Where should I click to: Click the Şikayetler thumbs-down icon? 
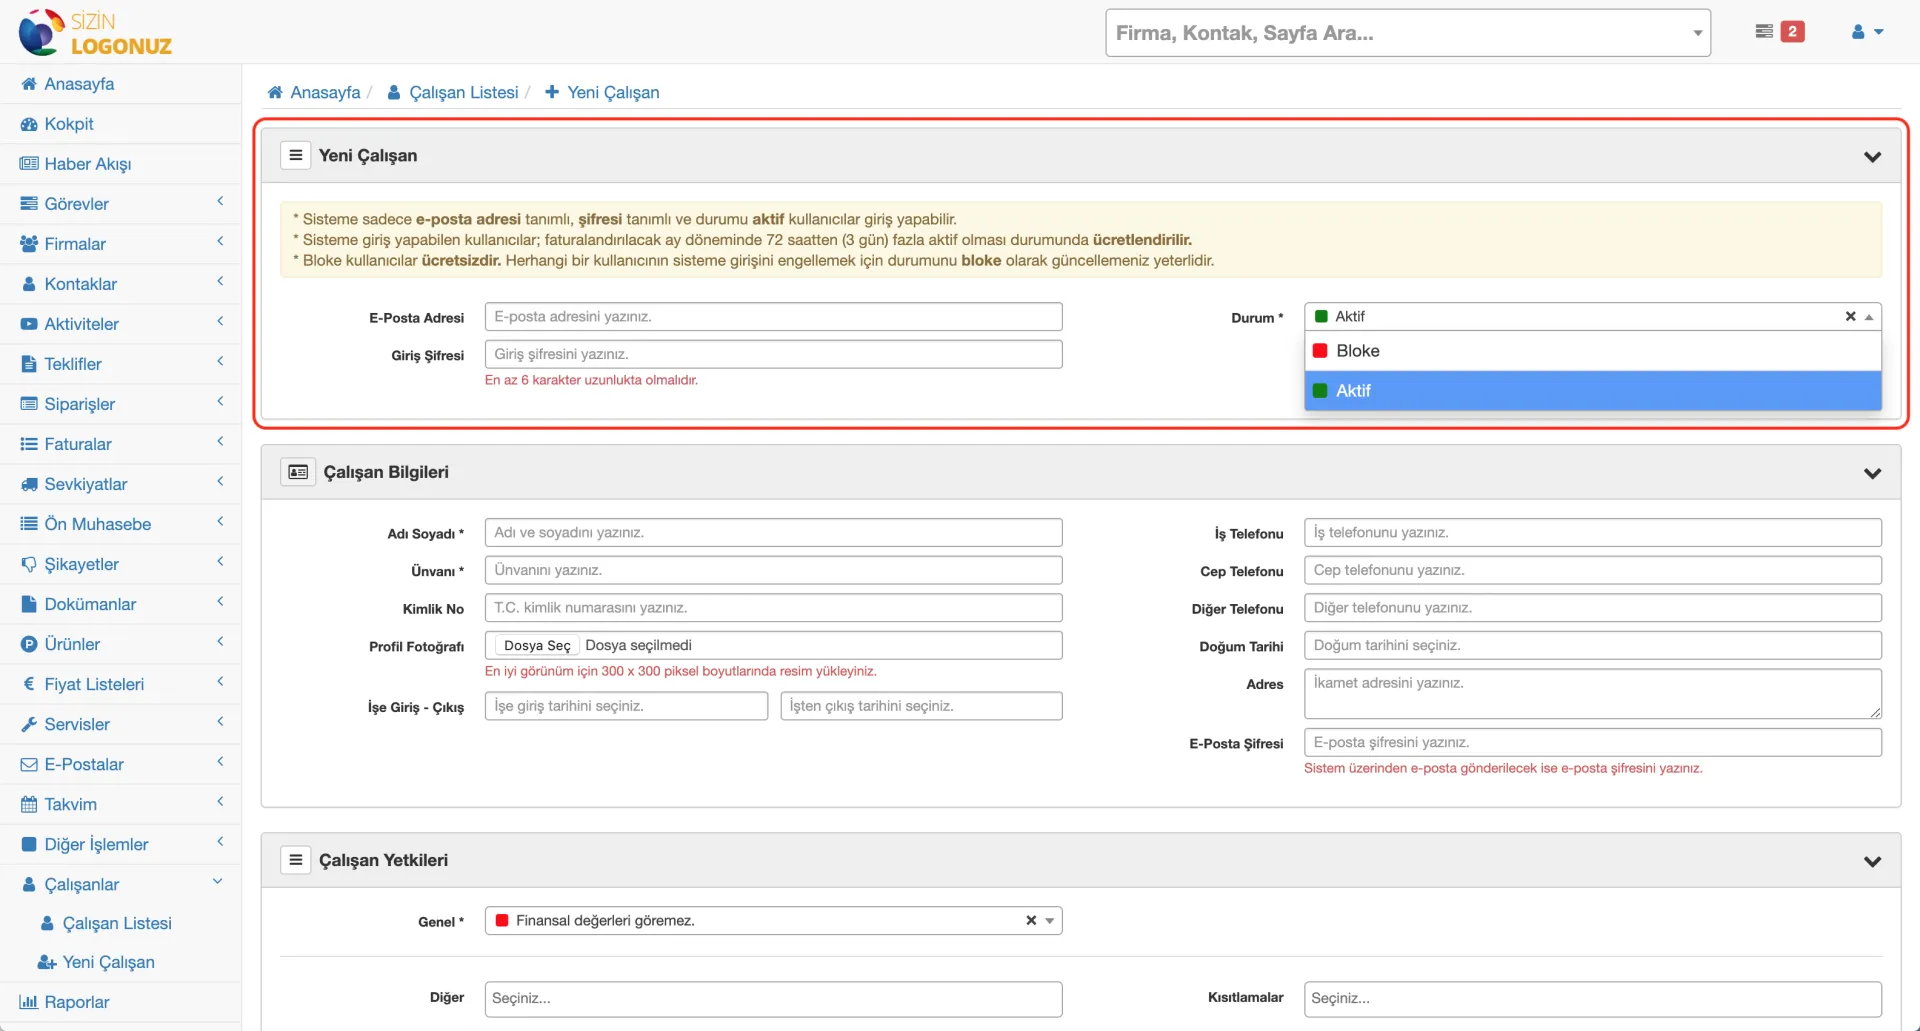tap(29, 564)
